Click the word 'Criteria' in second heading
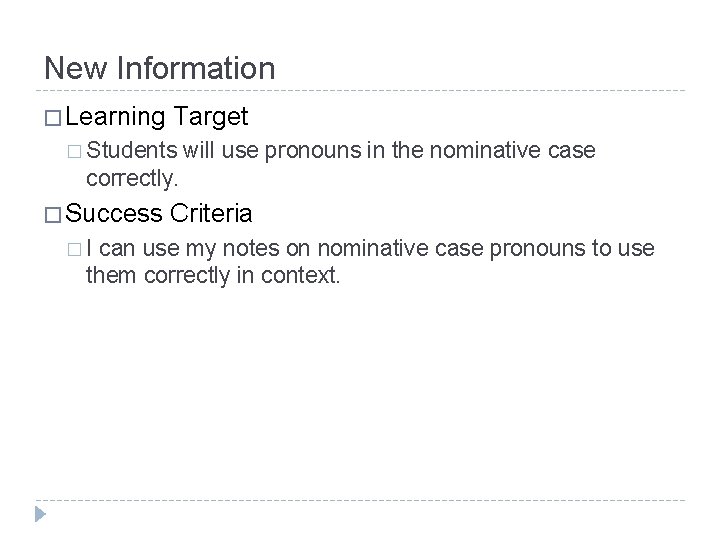Screen dimensions: 720x540 pyautogui.click(x=212, y=213)
